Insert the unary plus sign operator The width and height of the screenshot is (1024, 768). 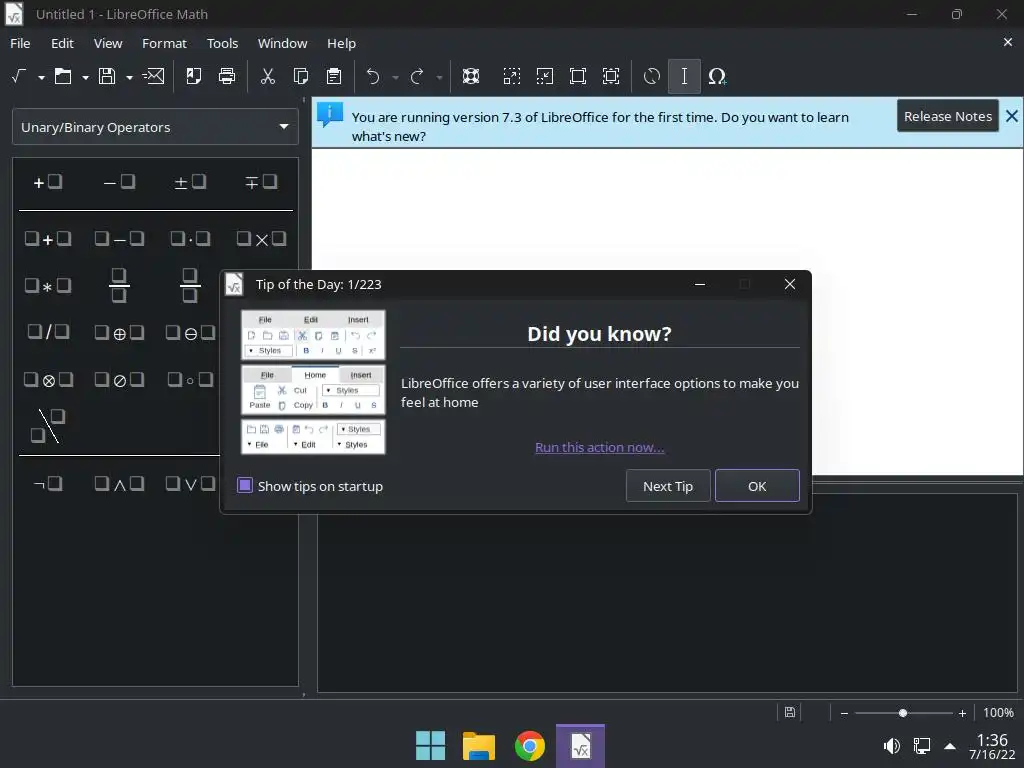coord(48,182)
